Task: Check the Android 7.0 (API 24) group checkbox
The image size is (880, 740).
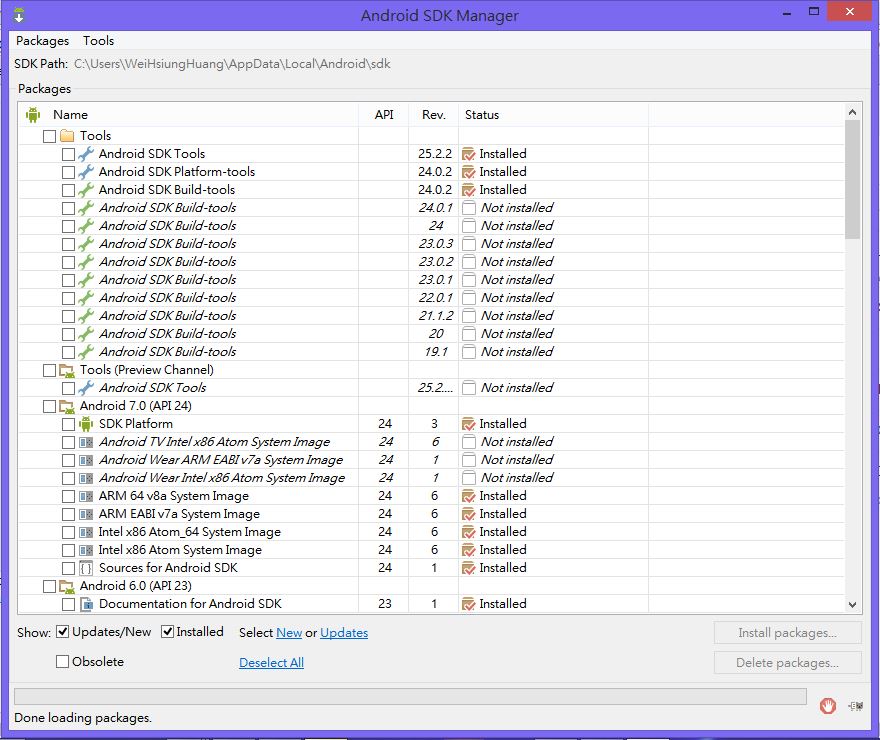Action: coord(49,406)
